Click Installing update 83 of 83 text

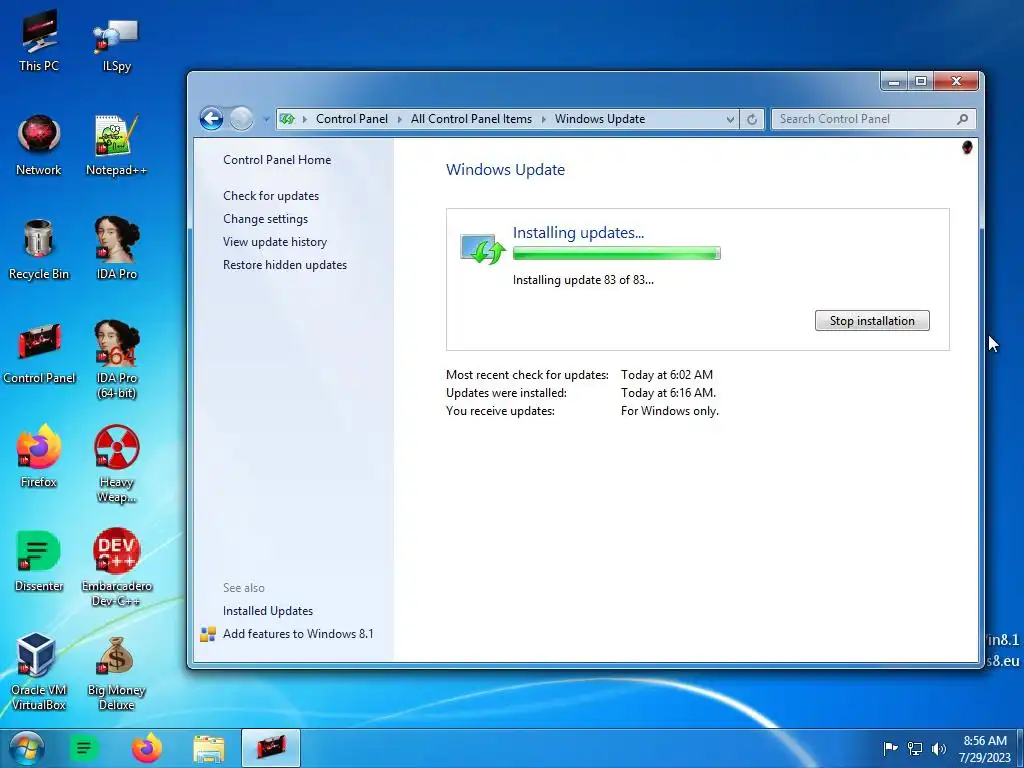583,280
